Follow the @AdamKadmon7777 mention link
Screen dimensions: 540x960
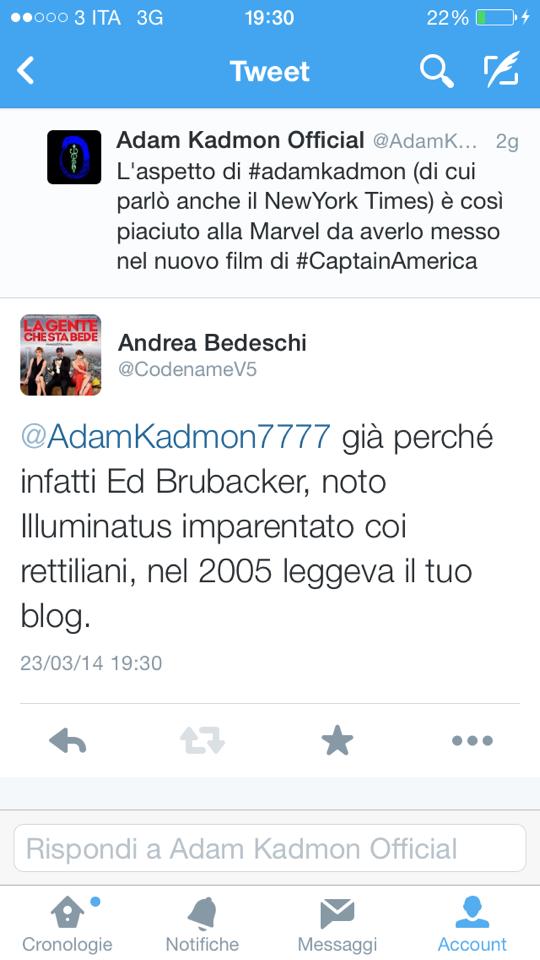tap(176, 437)
